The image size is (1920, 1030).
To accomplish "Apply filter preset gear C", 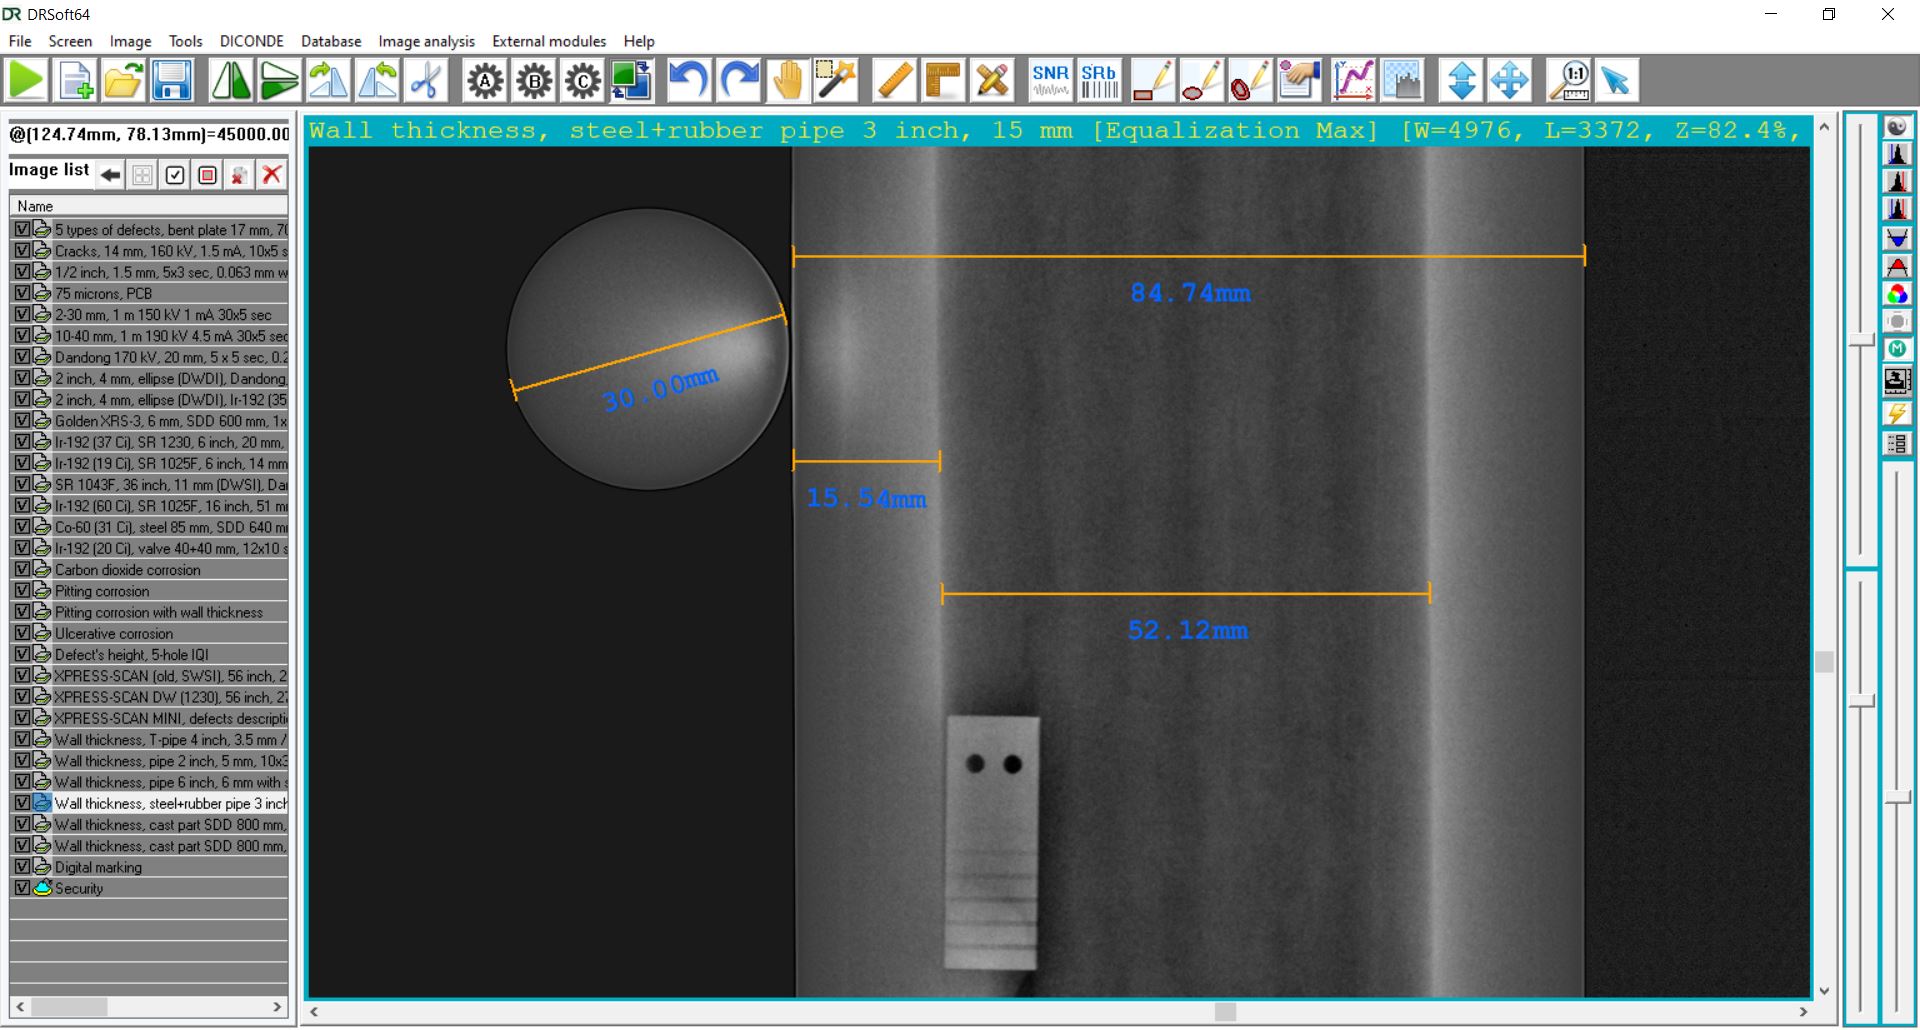I will tap(583, 81).
